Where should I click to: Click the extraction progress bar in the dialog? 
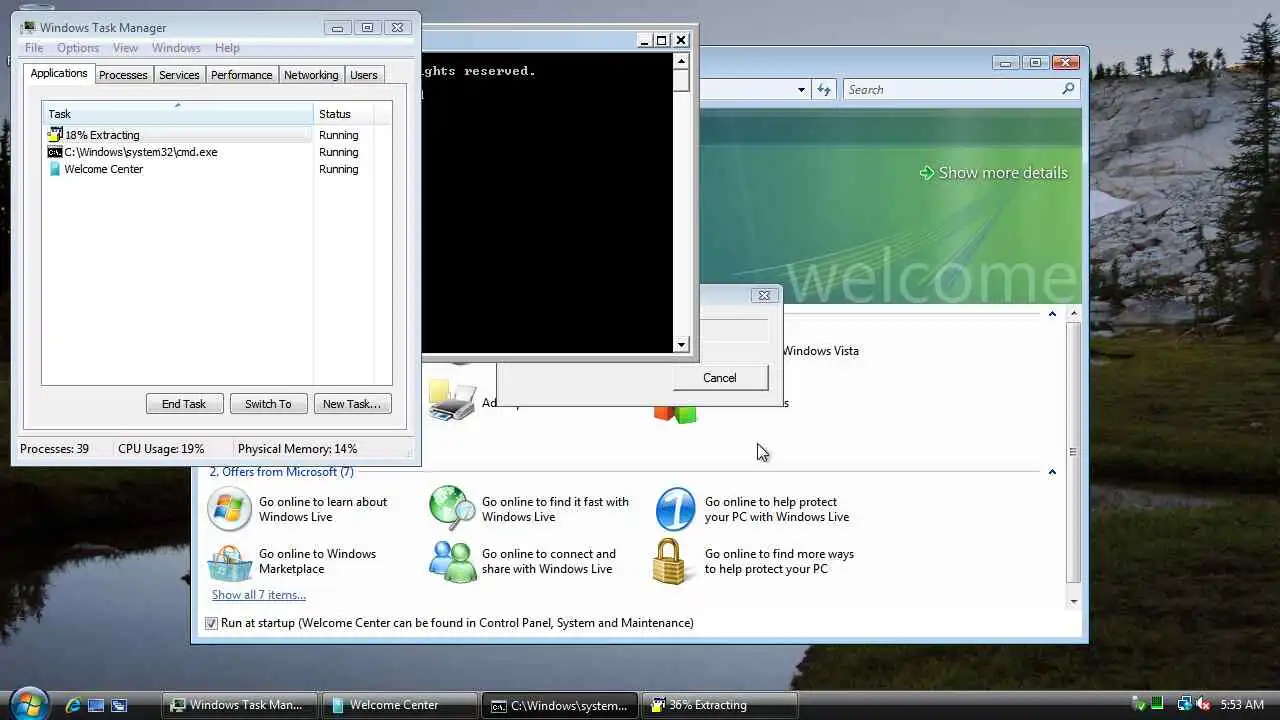click(733, 331)
